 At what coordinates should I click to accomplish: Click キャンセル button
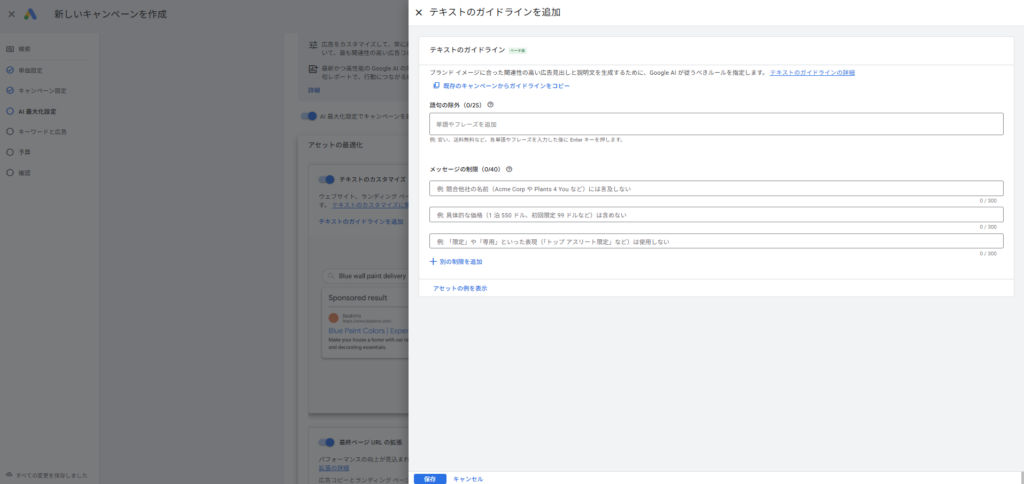click(468, 479)
